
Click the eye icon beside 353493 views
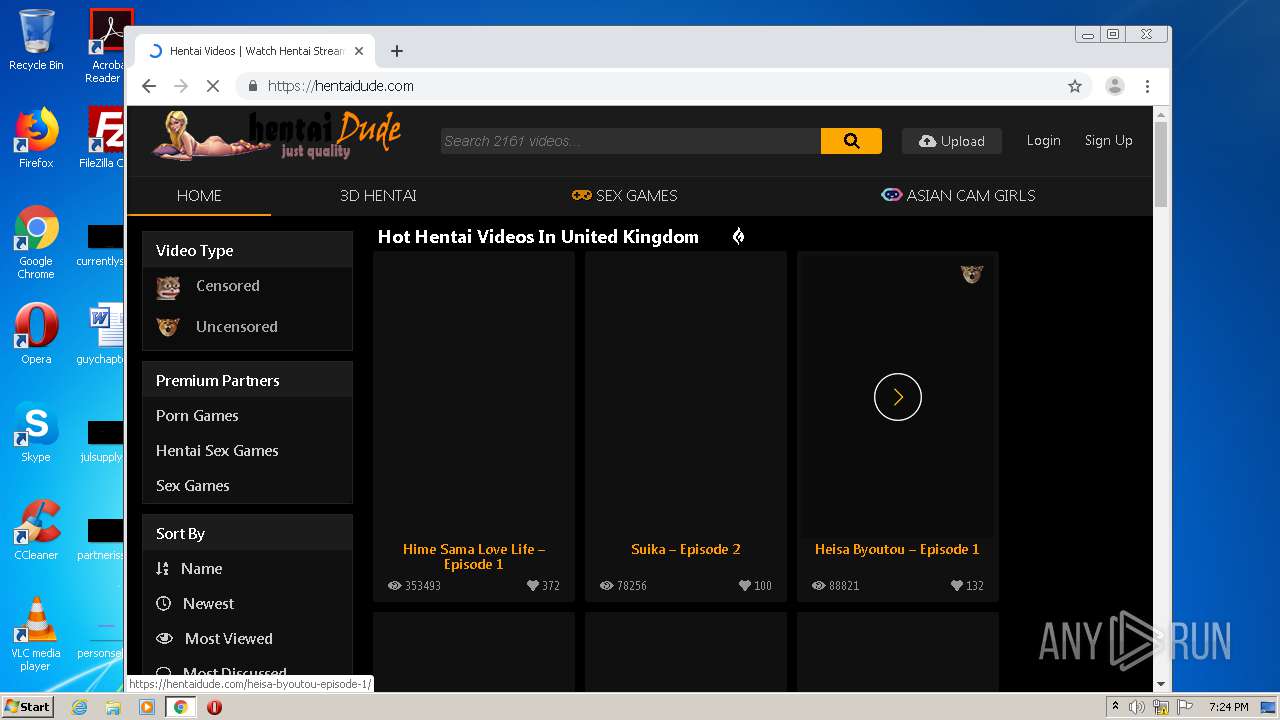point(394,586)
